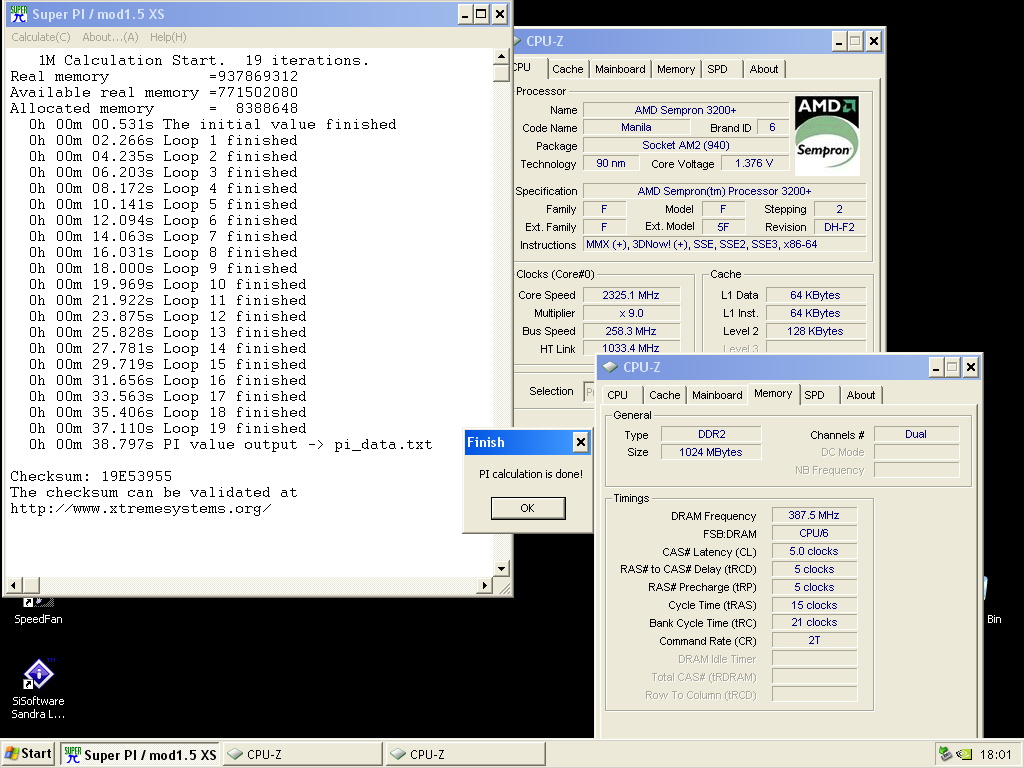Screen dimensions: 1024x768
Task: Click the NVIDIA tray icon
Action: coord(963,754)
